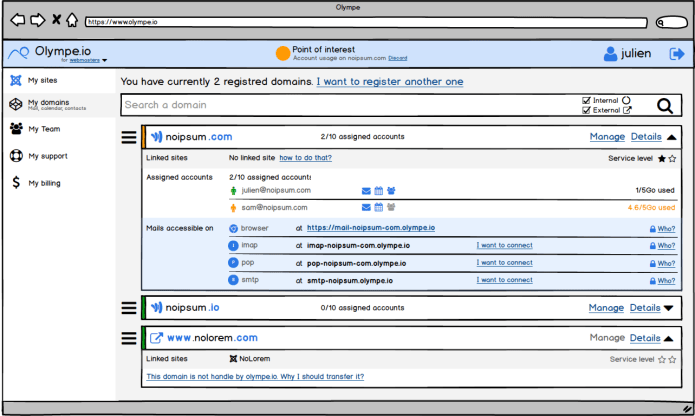This screenshot has width=695, height=416.
Task: Click 'Why I should transfer it?' link
Action: pyautogui.click(x=322, y=377)
